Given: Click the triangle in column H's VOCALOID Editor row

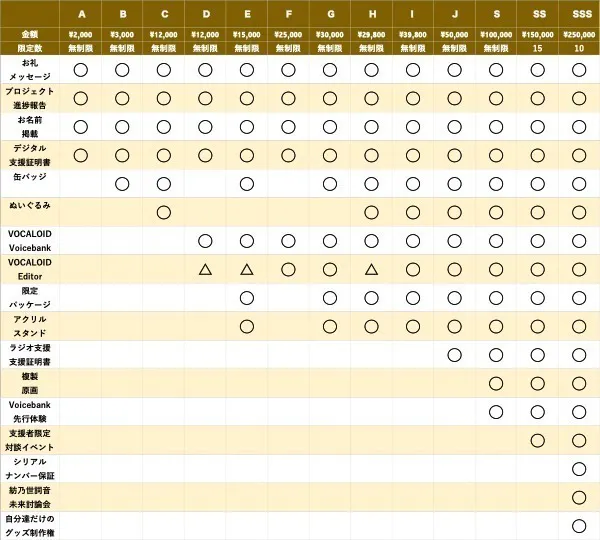Looking at the screenshot, I should [x=371, y=269].
